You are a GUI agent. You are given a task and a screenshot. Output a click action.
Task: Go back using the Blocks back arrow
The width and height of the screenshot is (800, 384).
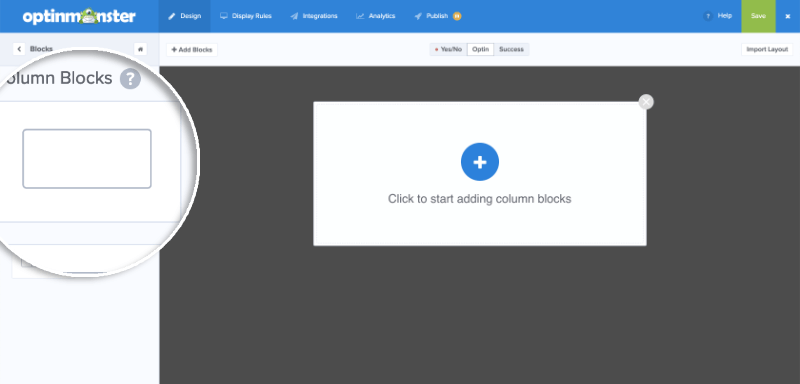click(19, 49)
